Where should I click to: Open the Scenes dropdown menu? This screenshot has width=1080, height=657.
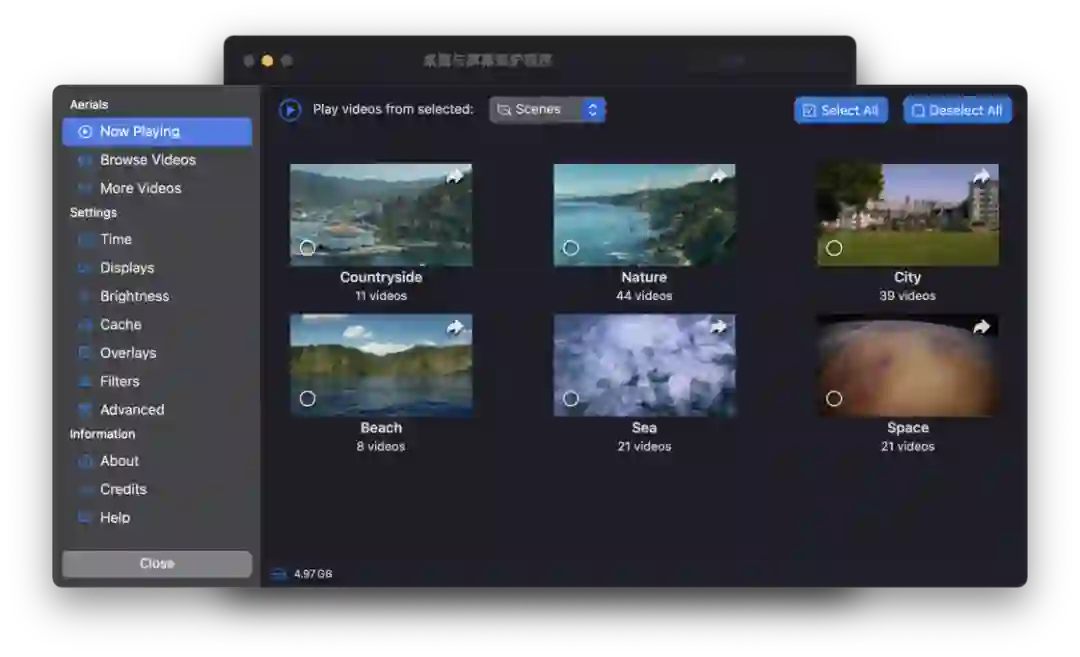(x=547, y=110)
